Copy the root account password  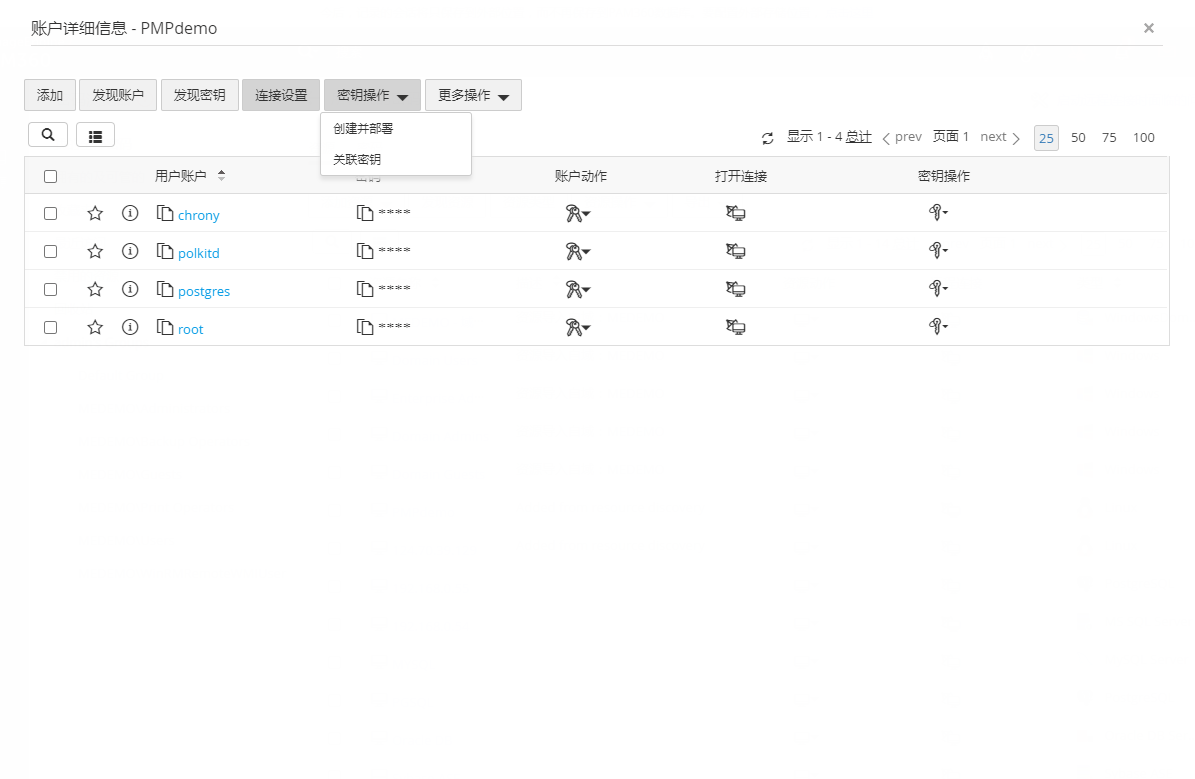(x=365, y=327)
